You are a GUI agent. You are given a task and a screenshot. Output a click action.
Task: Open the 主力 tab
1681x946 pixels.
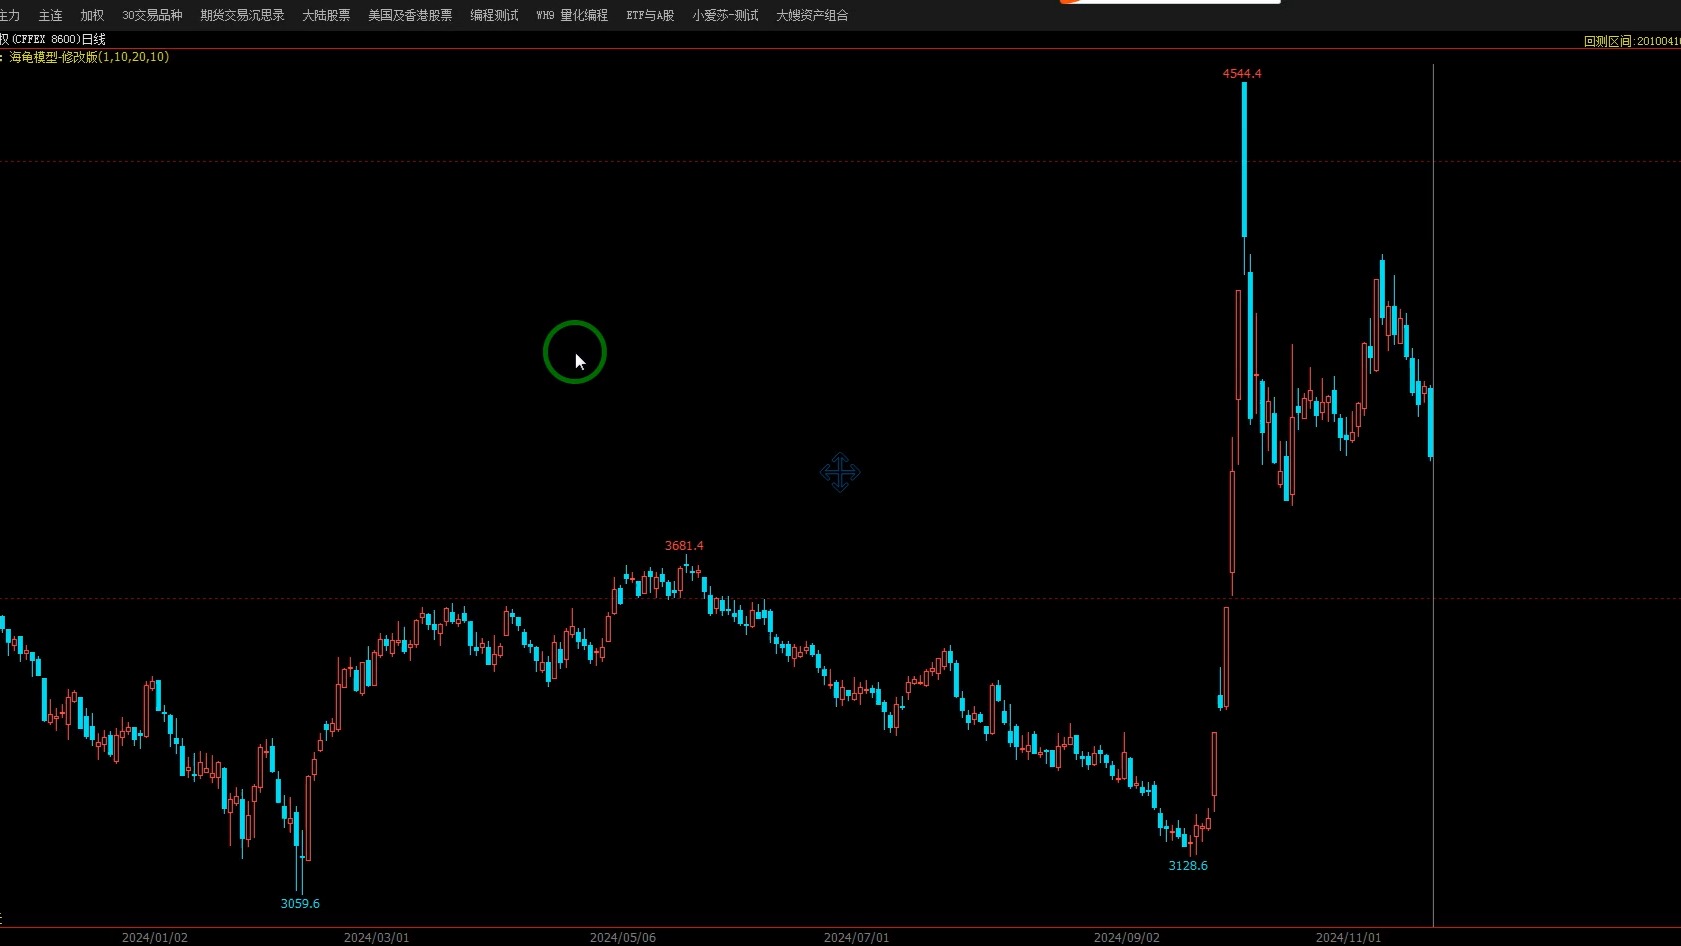(x=9, y=15)
